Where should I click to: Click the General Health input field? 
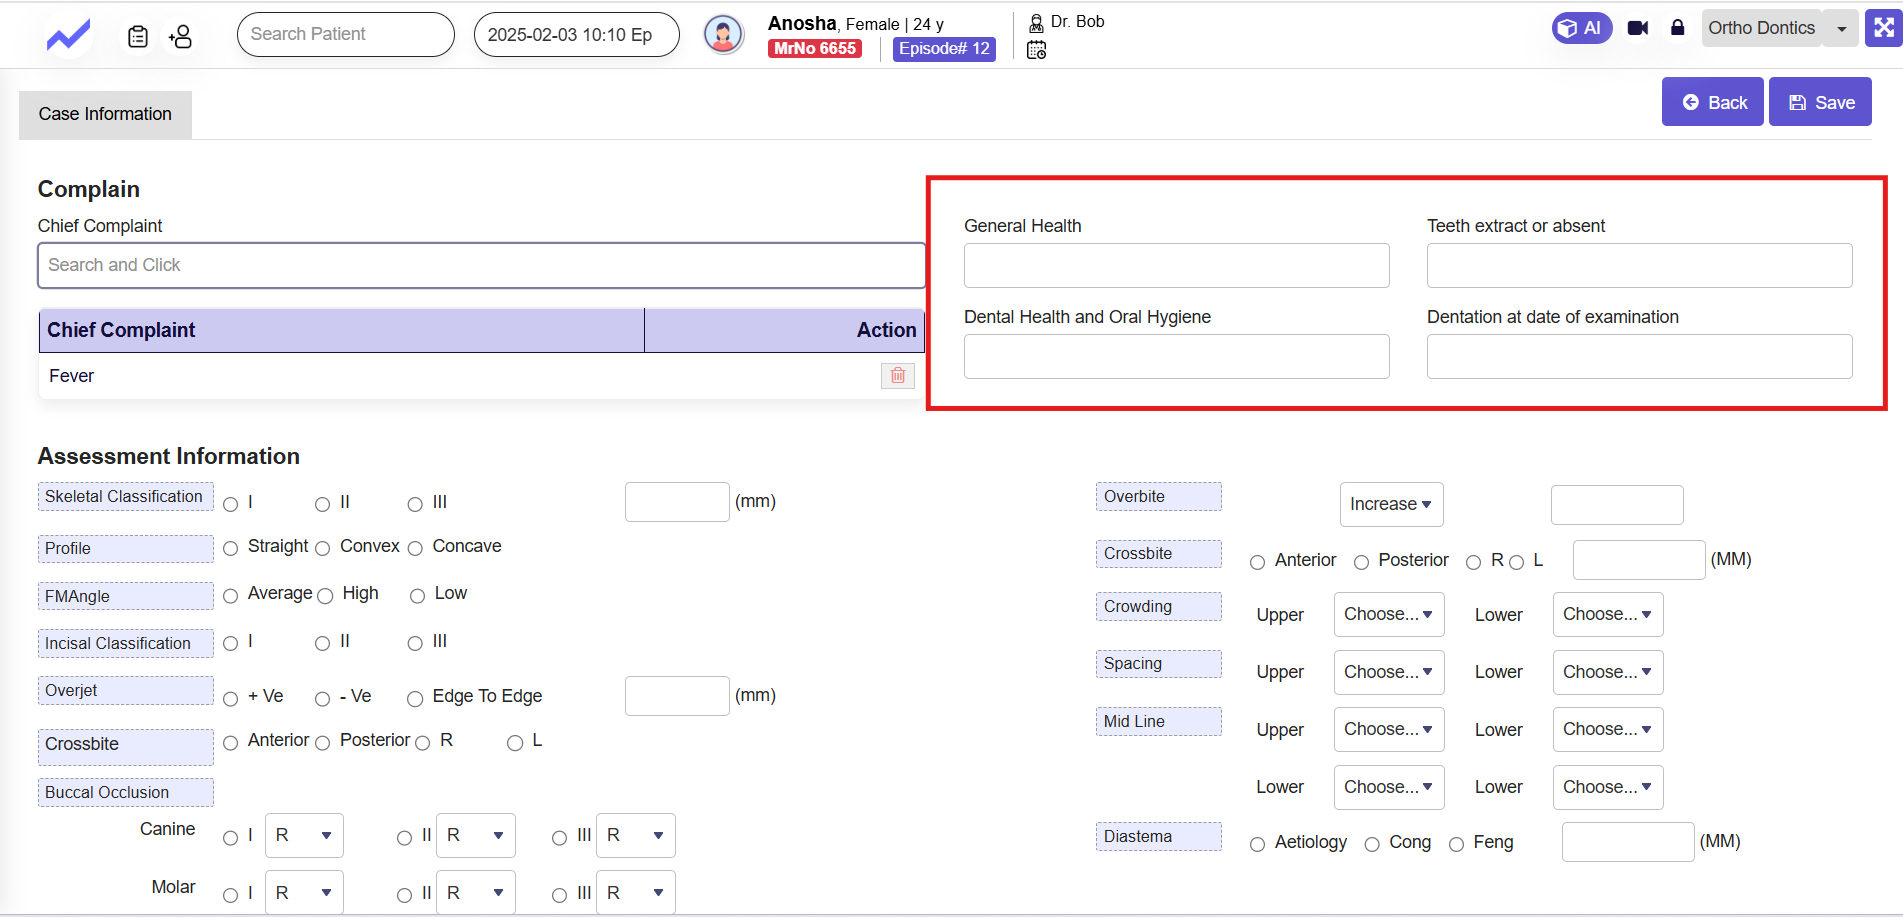pyautogui.click(x=1176, y=266)
